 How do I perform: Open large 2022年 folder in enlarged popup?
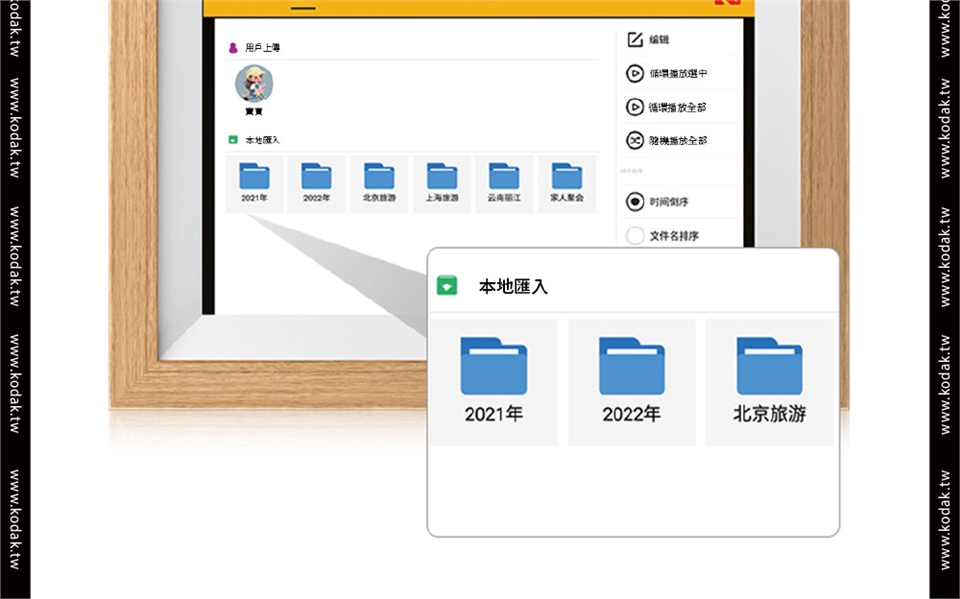coord(631,381)
